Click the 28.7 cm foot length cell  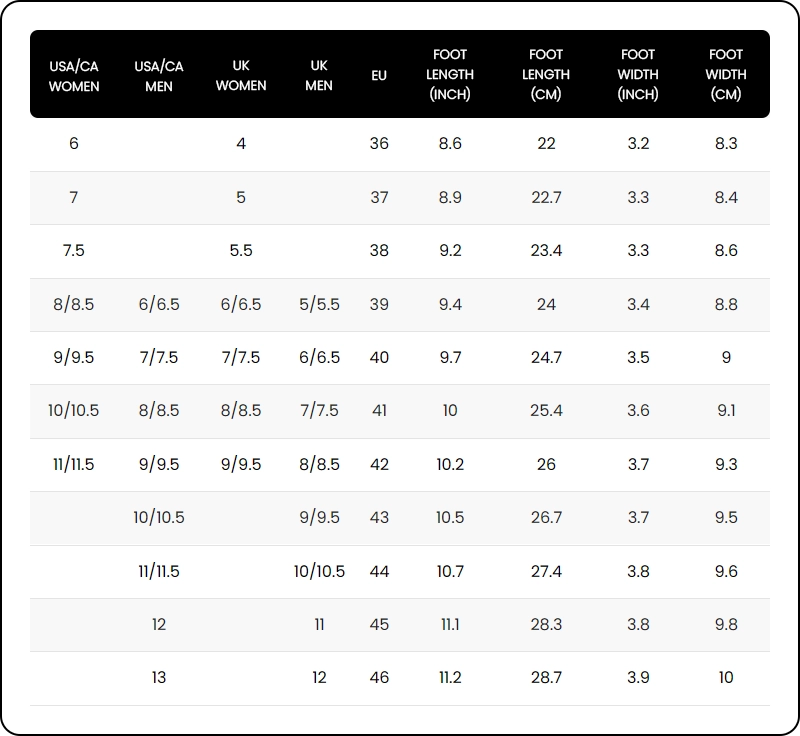546,678
